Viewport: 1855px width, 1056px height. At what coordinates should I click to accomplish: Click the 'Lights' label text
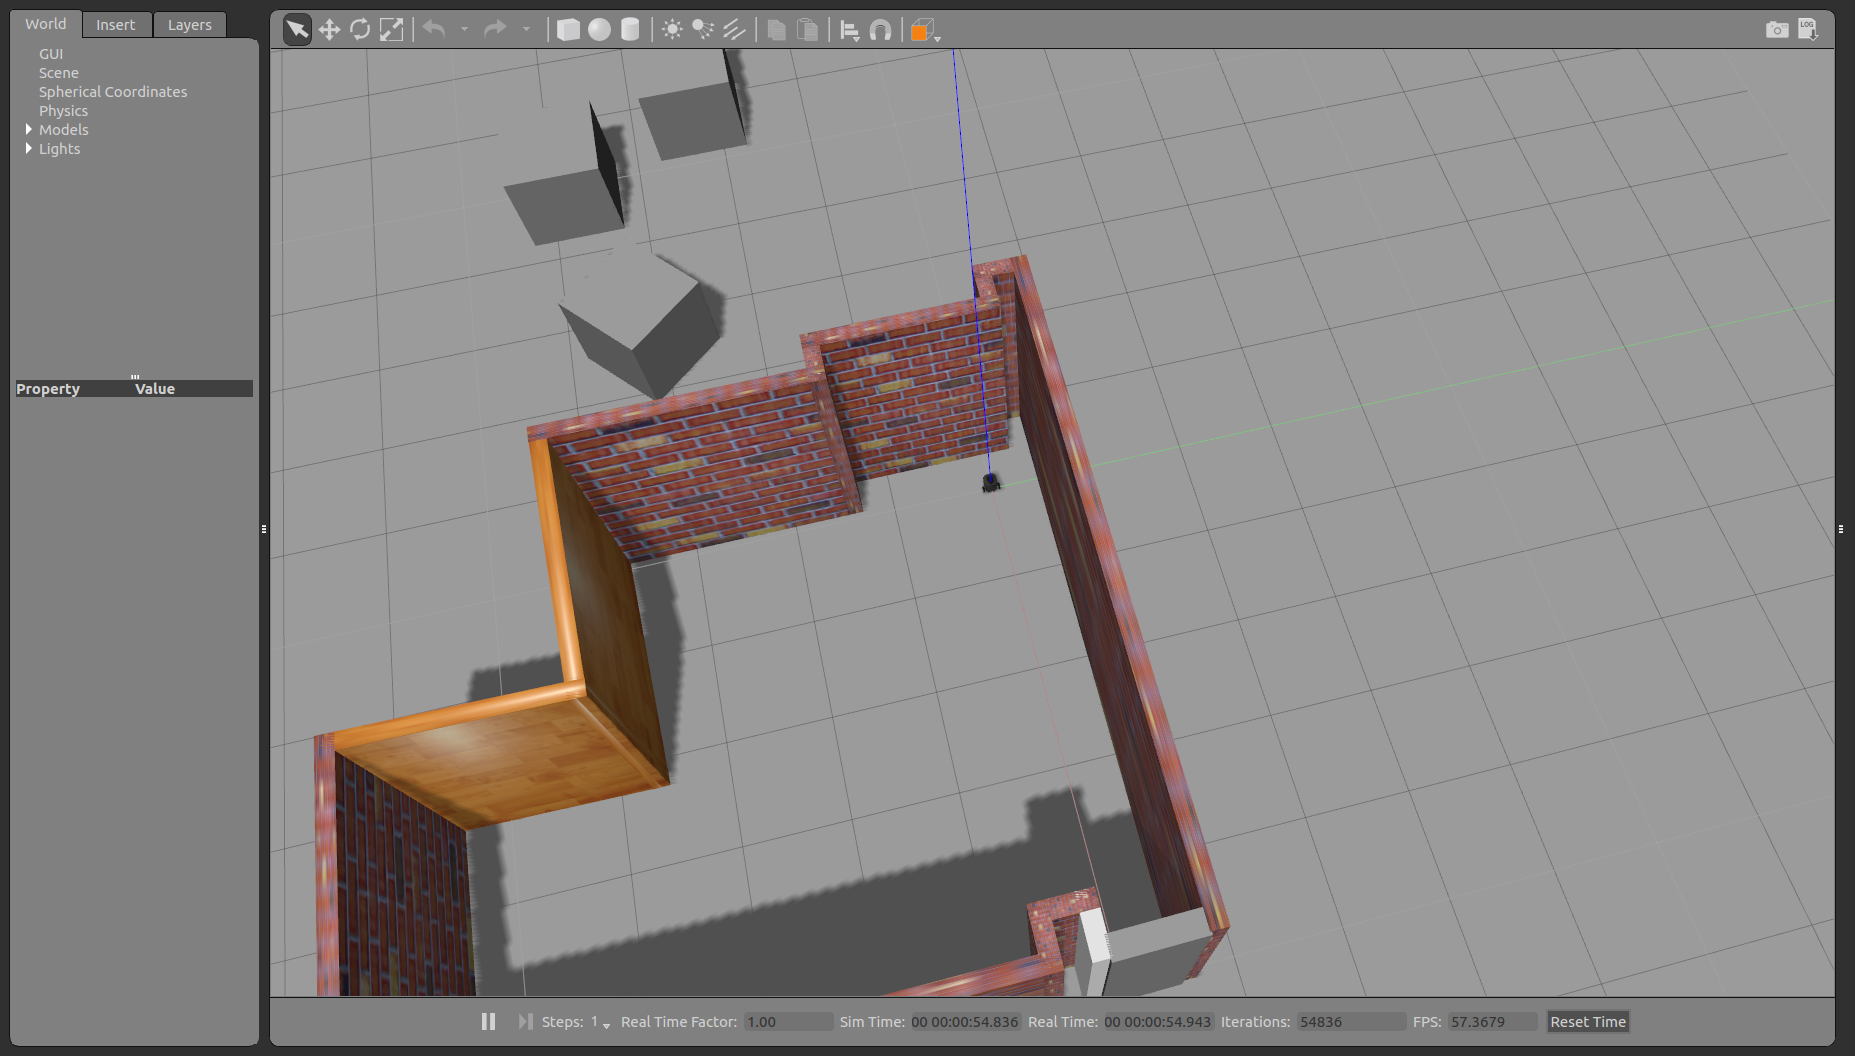tap(60, 149)
